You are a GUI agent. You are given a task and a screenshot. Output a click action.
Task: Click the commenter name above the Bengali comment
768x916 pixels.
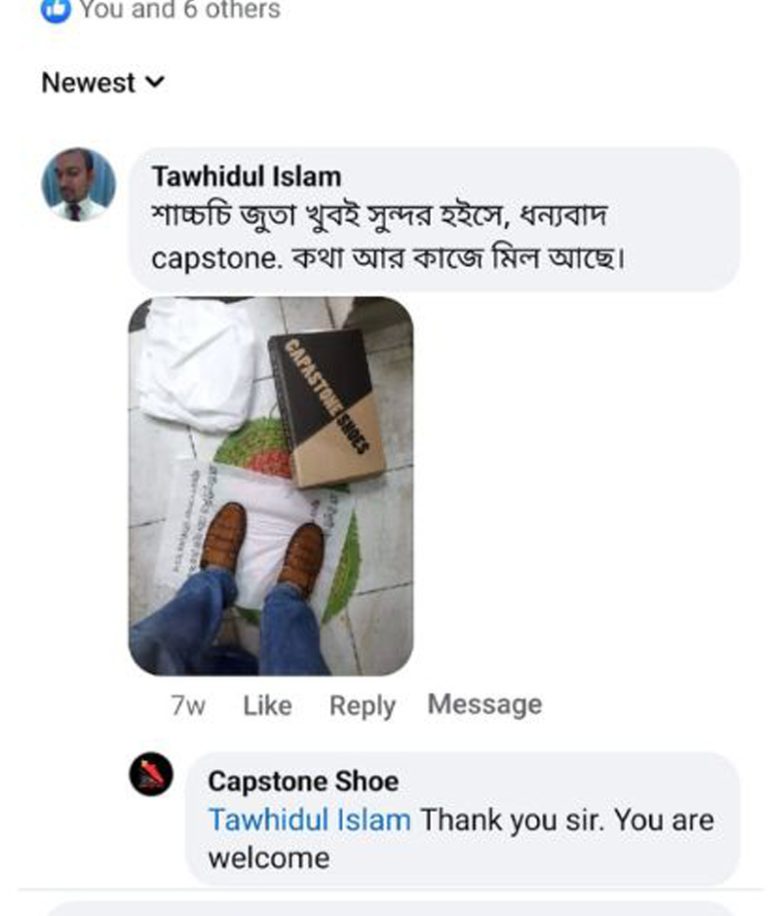point(246,177)
